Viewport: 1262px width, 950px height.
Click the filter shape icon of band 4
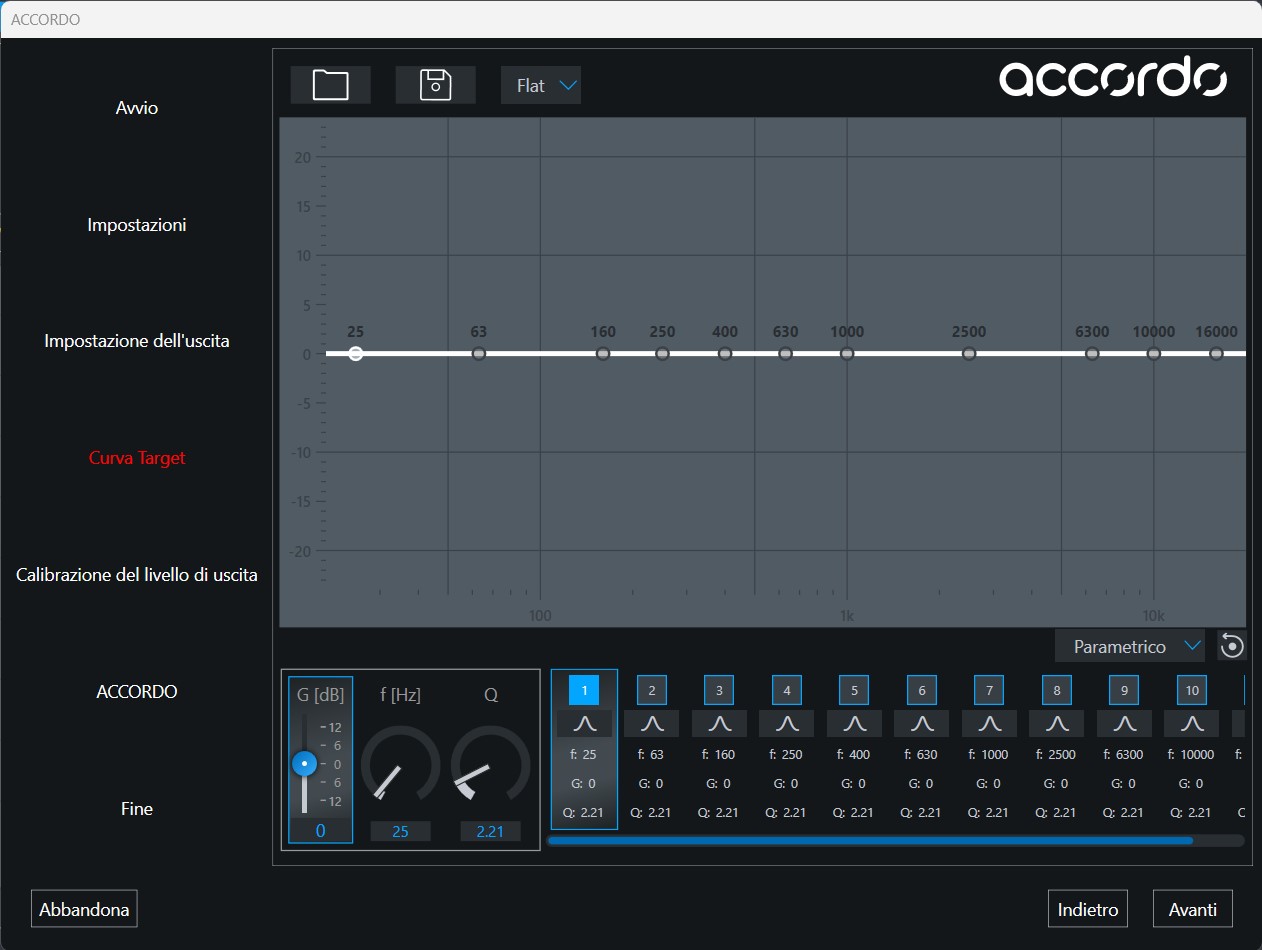pos(787,723)
